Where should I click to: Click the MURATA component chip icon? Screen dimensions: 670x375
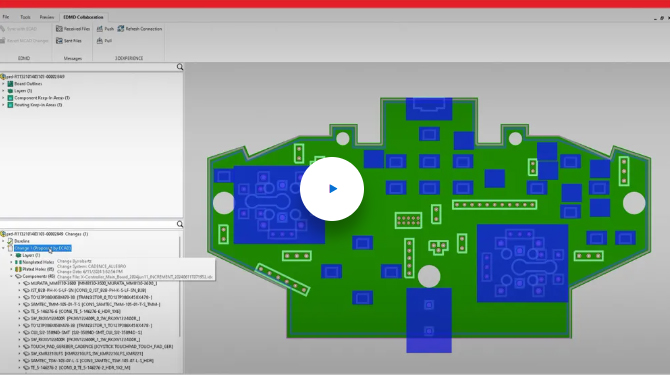click(x=26, y=283)
